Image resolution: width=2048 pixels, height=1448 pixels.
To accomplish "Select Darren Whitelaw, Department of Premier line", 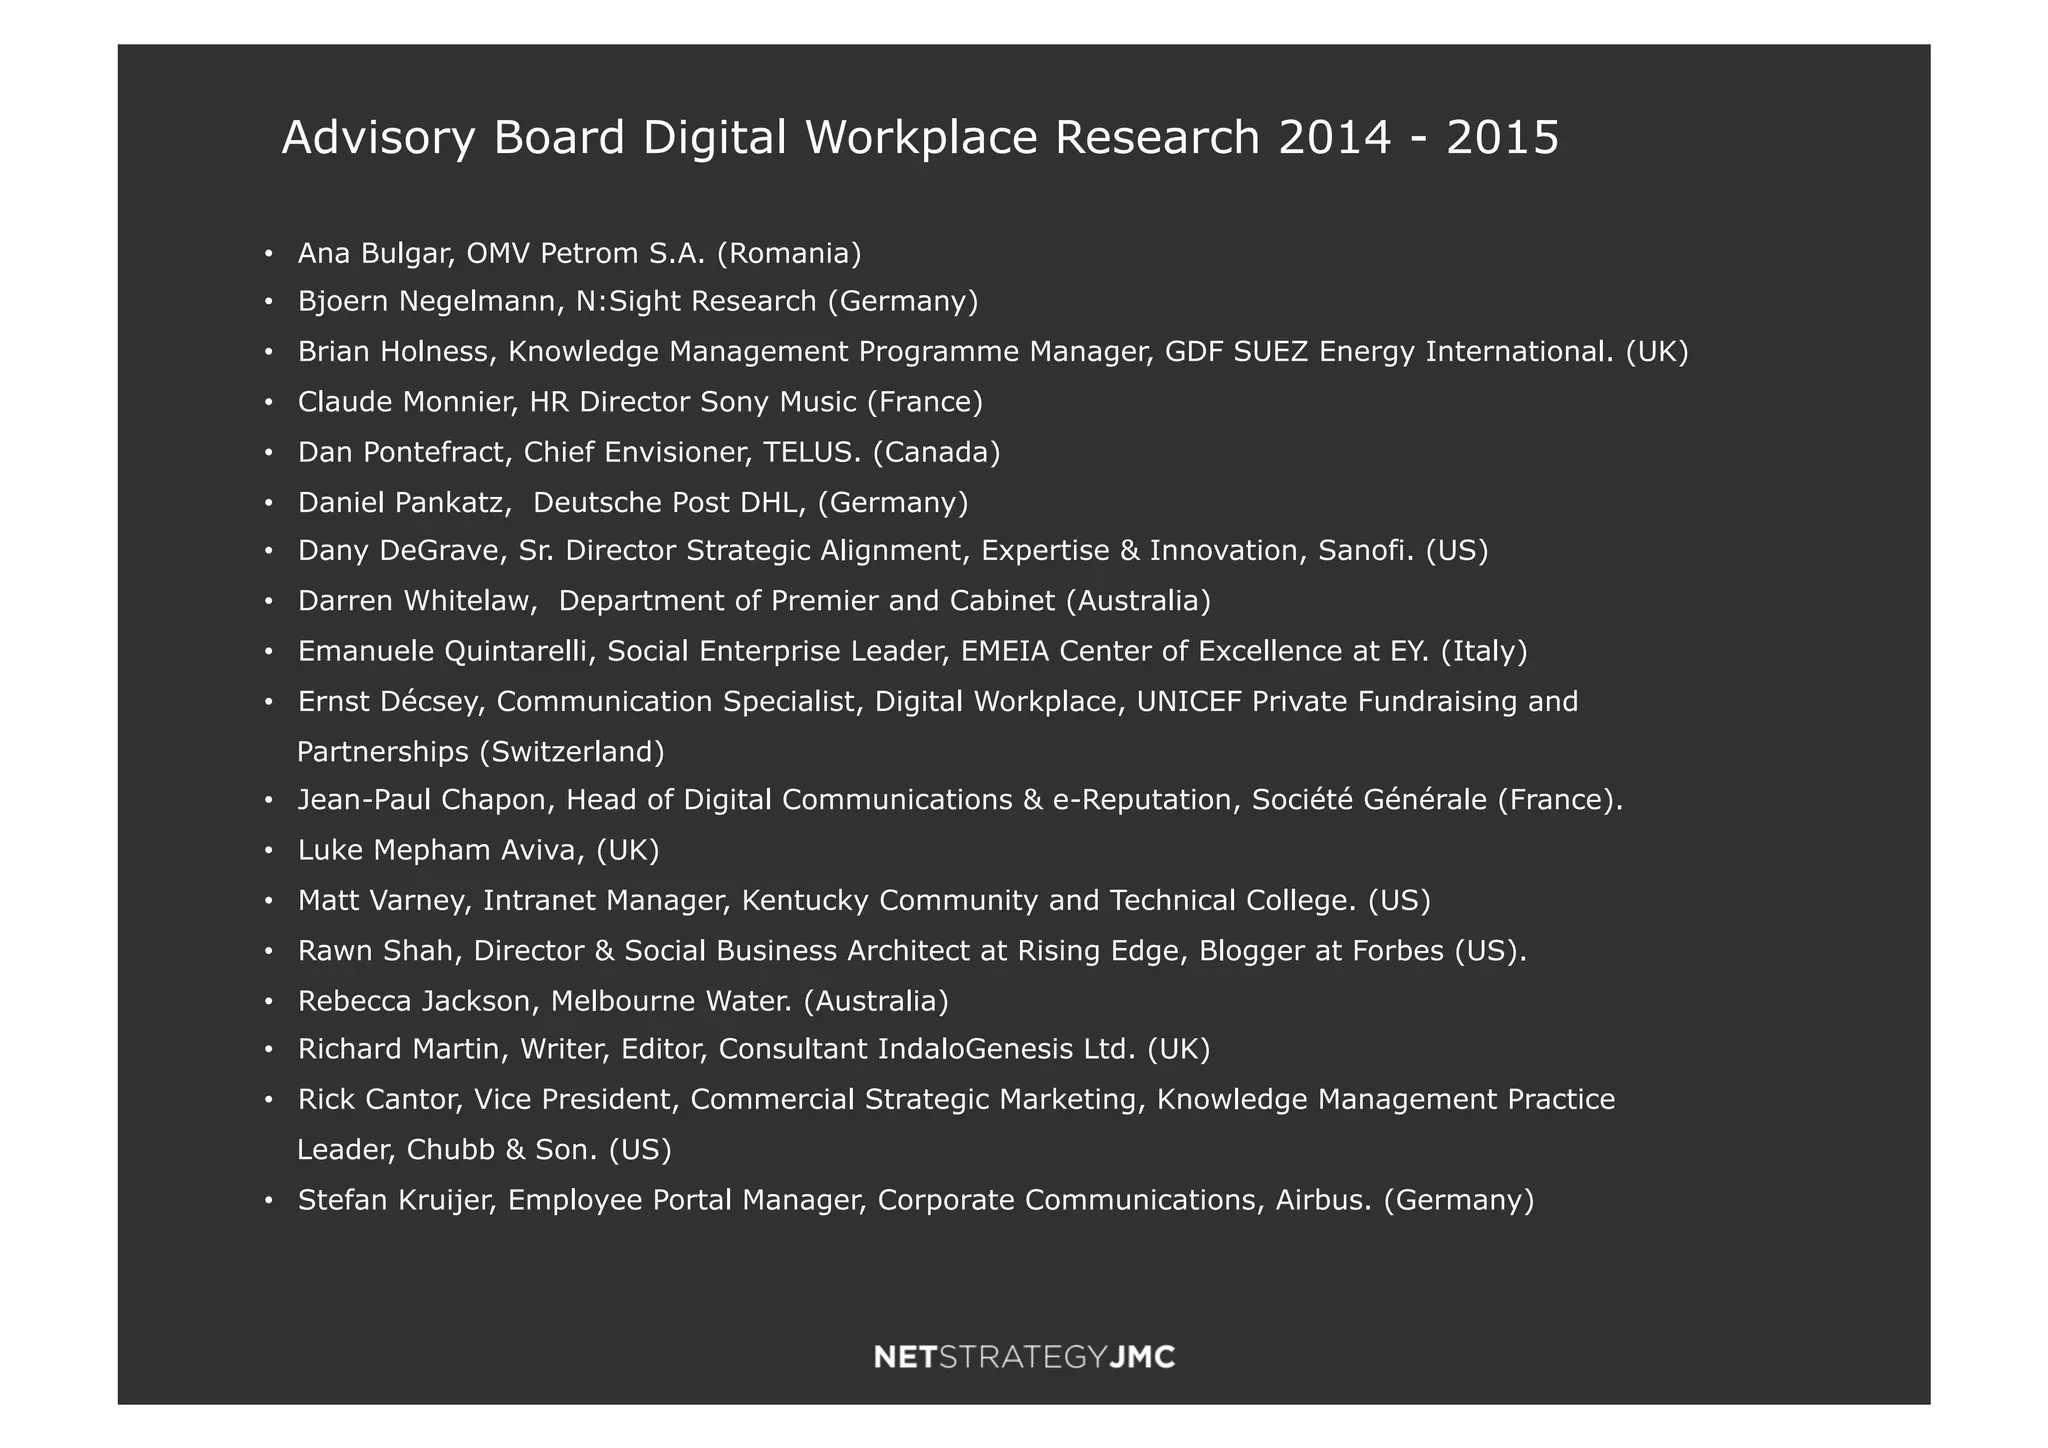I will 754,601.
